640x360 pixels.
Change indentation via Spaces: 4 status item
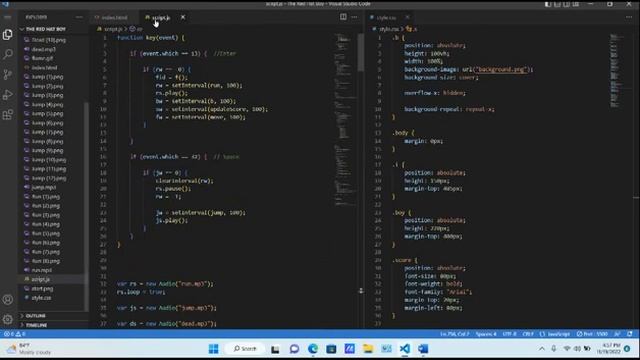(486, 334)
